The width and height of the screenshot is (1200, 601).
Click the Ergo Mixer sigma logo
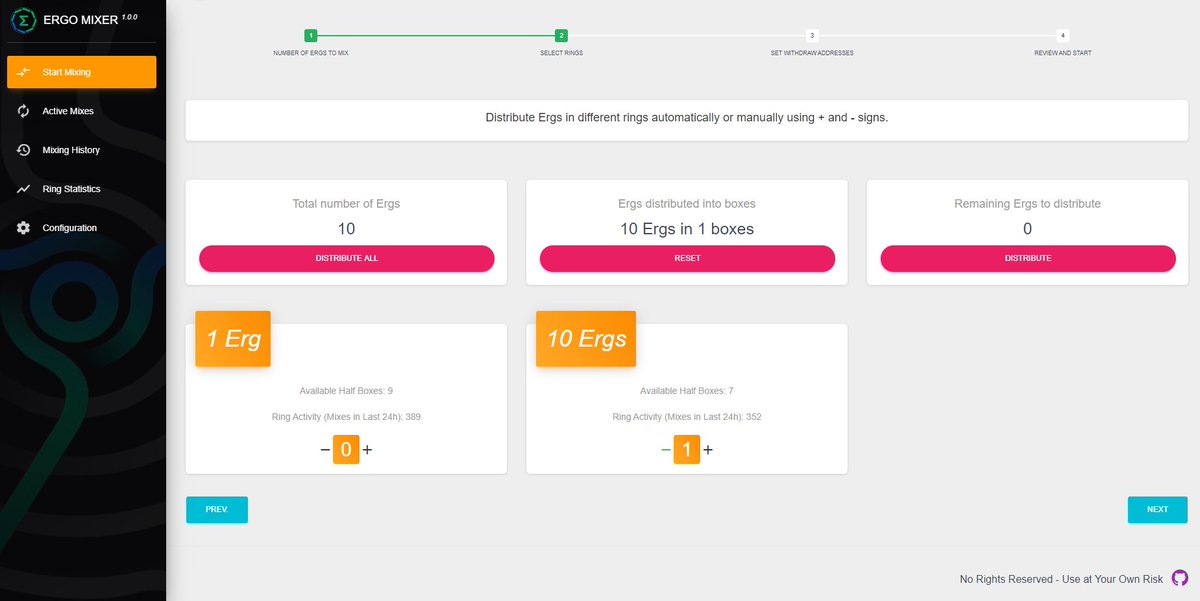25,20
